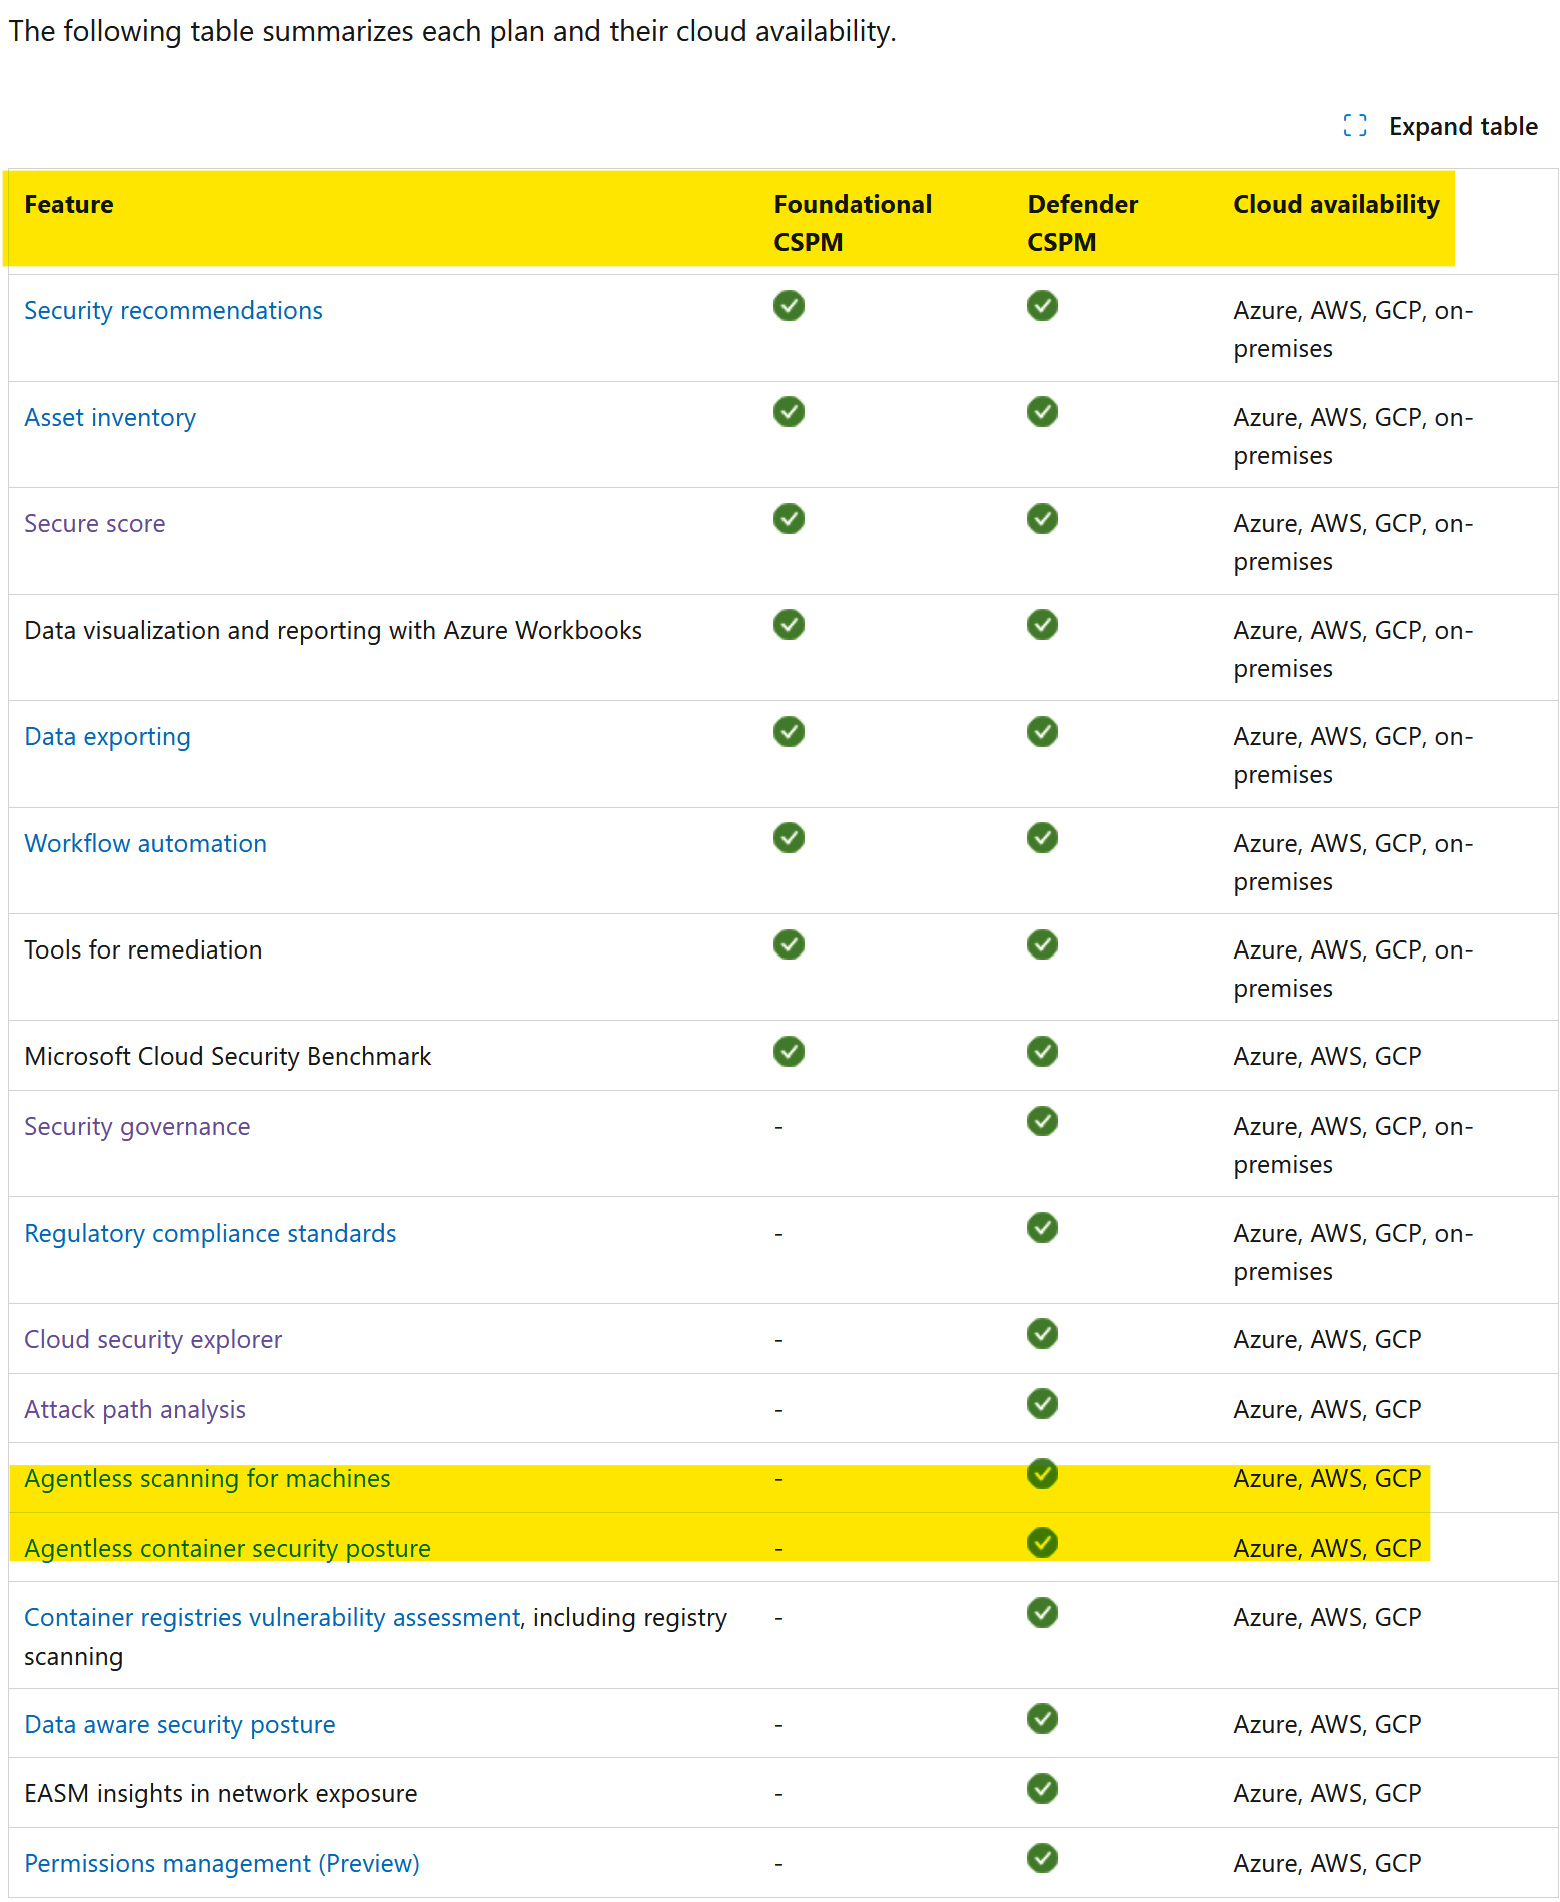
Task: Click Foundational CSPM checkmark for Tools for remediation
Action: (x=789, y=945)
